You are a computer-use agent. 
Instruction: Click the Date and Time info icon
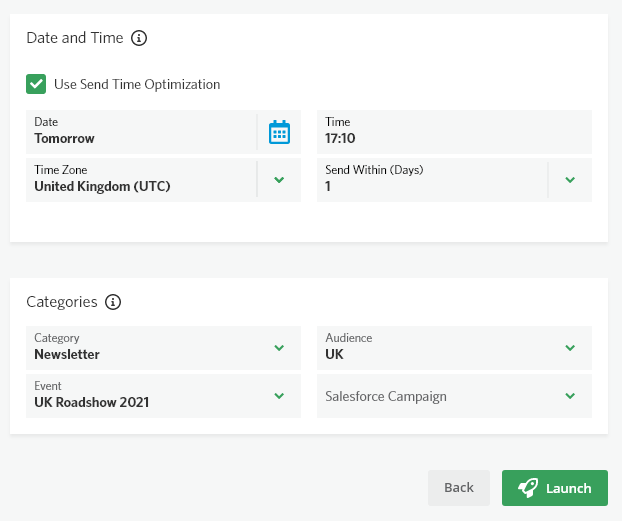[139, 38]
